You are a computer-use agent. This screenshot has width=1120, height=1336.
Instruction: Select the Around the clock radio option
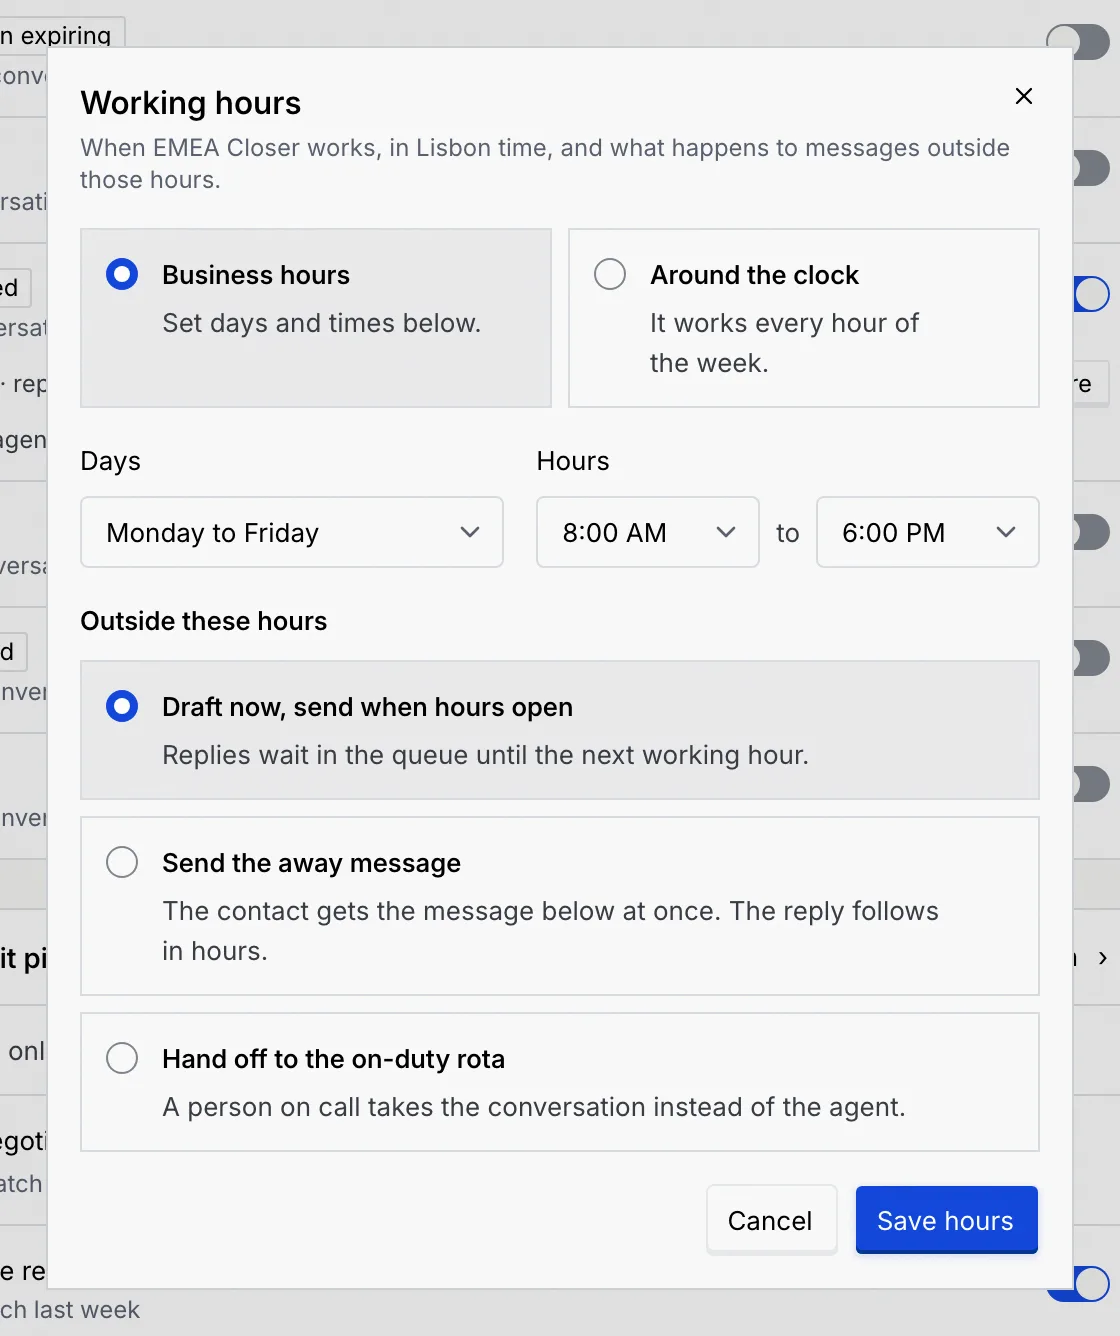coord(804,318)
